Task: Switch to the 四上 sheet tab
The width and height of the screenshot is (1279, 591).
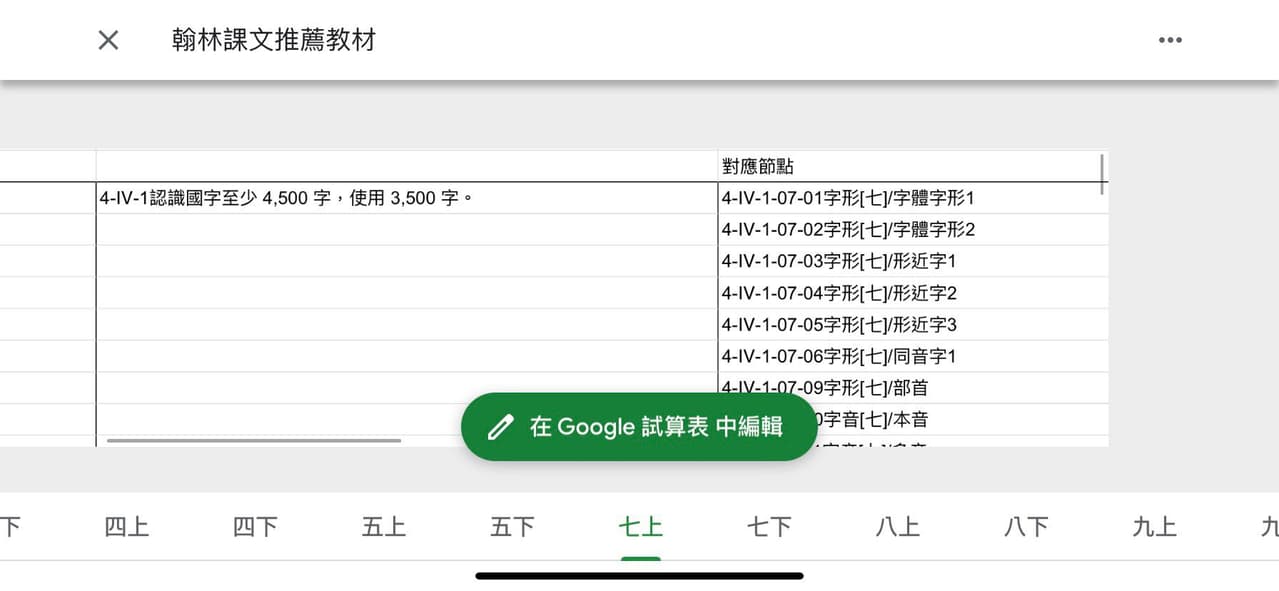Action: click(127, 527)
